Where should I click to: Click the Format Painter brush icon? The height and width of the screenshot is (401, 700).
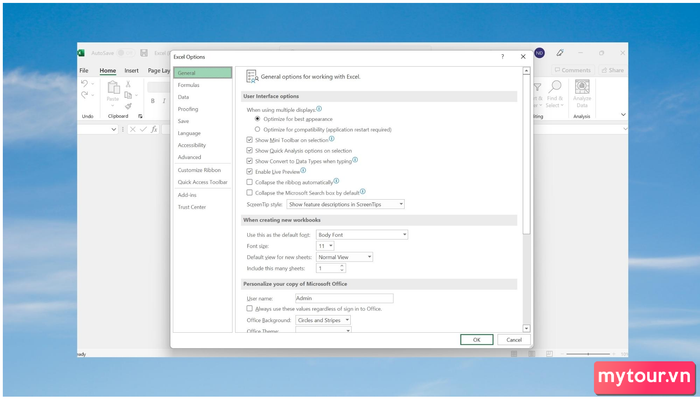tap(128, 106)
